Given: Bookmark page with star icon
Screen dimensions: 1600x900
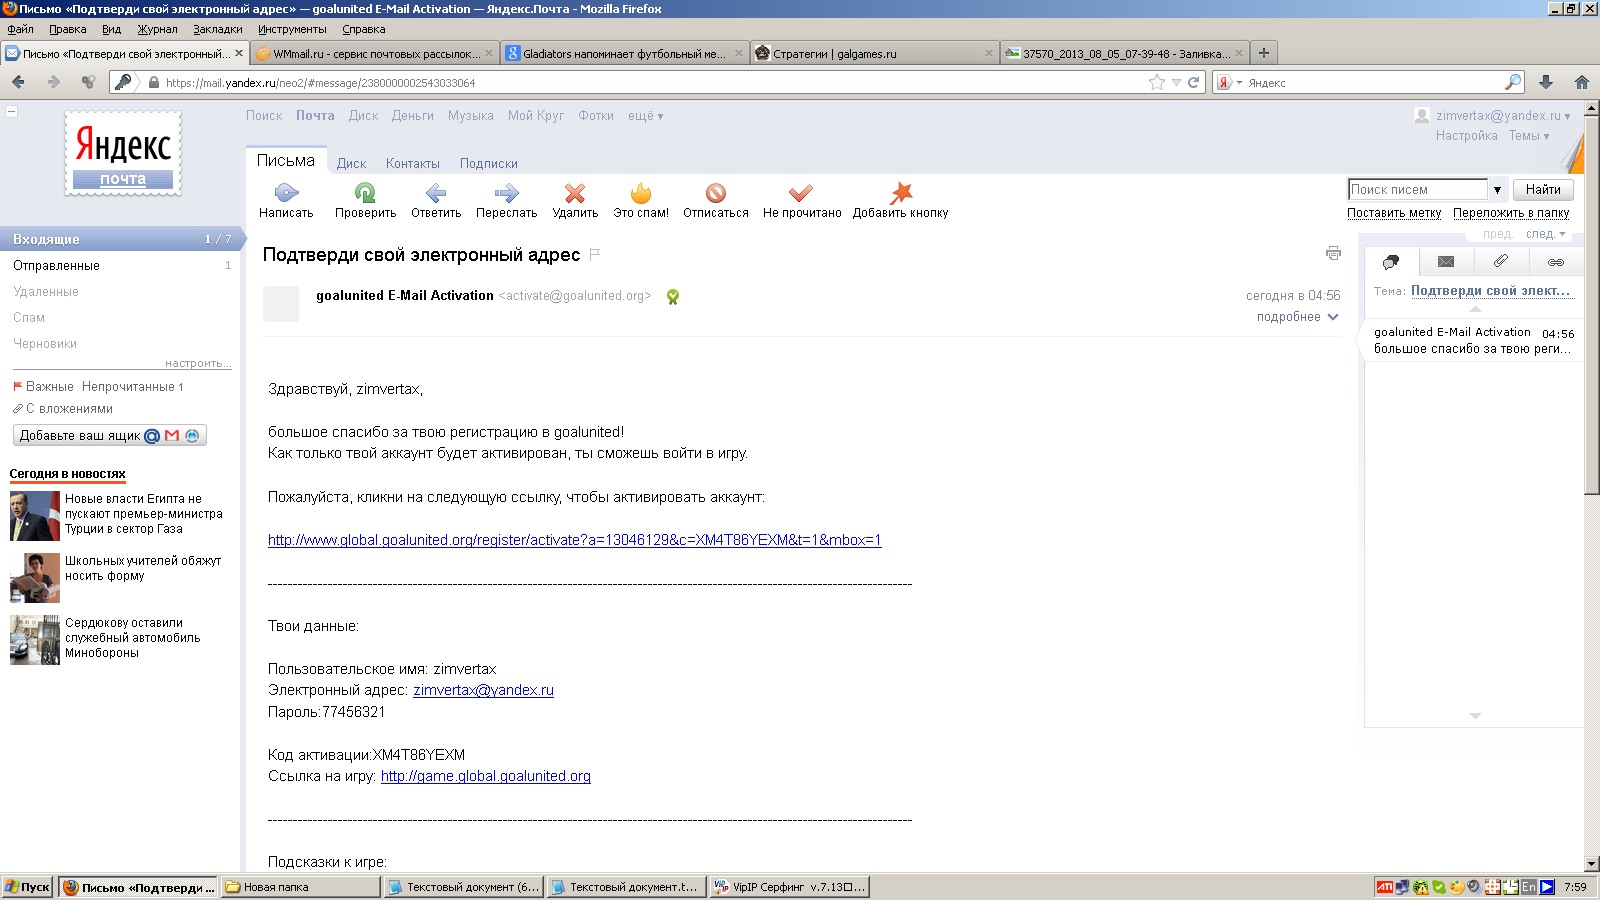Looking at the screenshot, I should [1157, 83].
